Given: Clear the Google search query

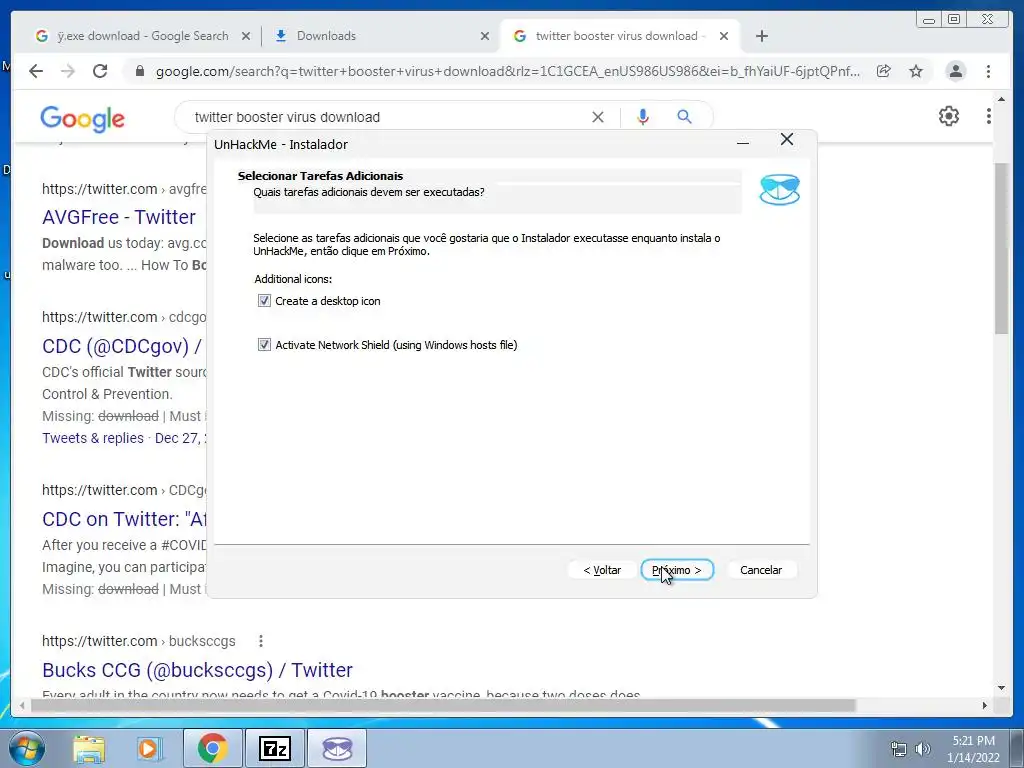Looking at the screenshot, I should [x=598, y=117].
